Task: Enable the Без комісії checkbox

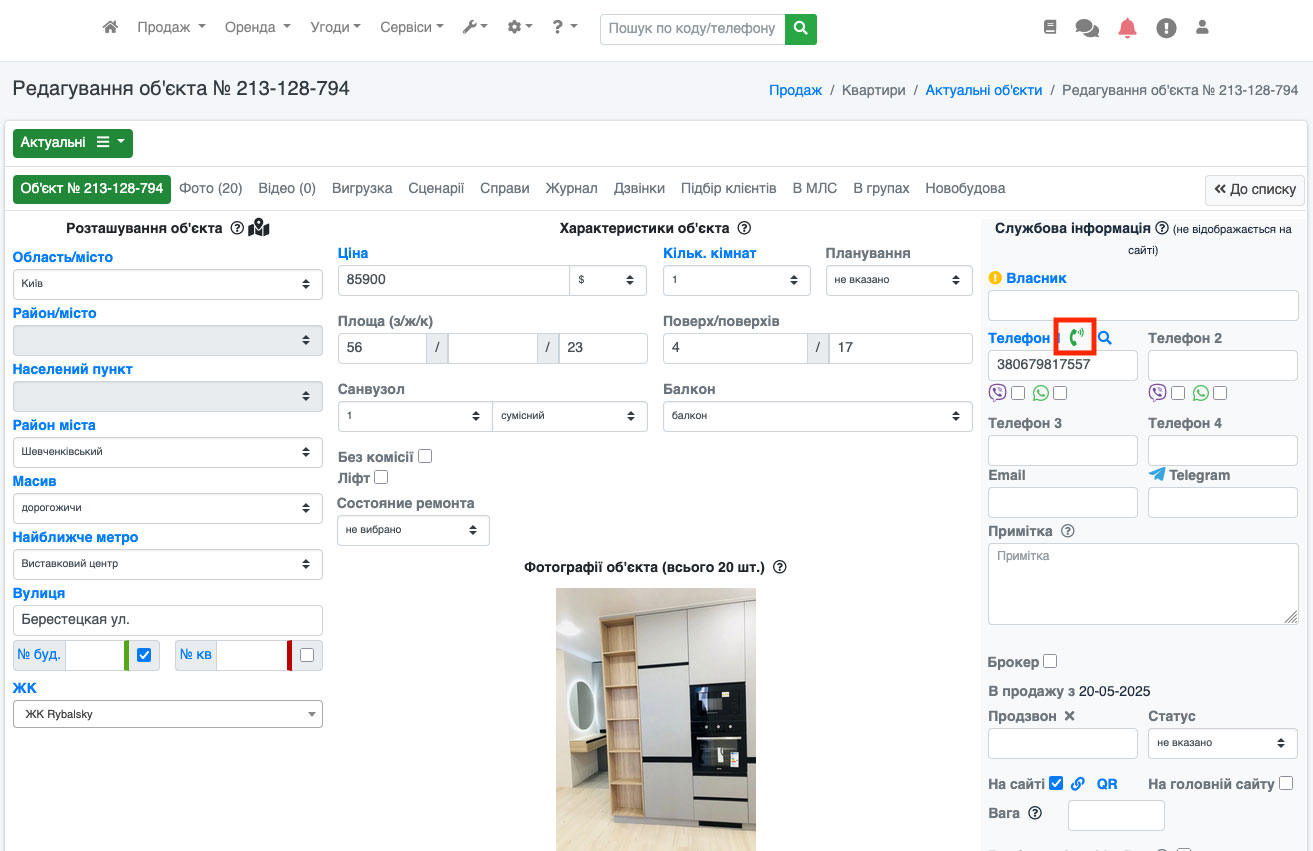Action: pos(425,456)
